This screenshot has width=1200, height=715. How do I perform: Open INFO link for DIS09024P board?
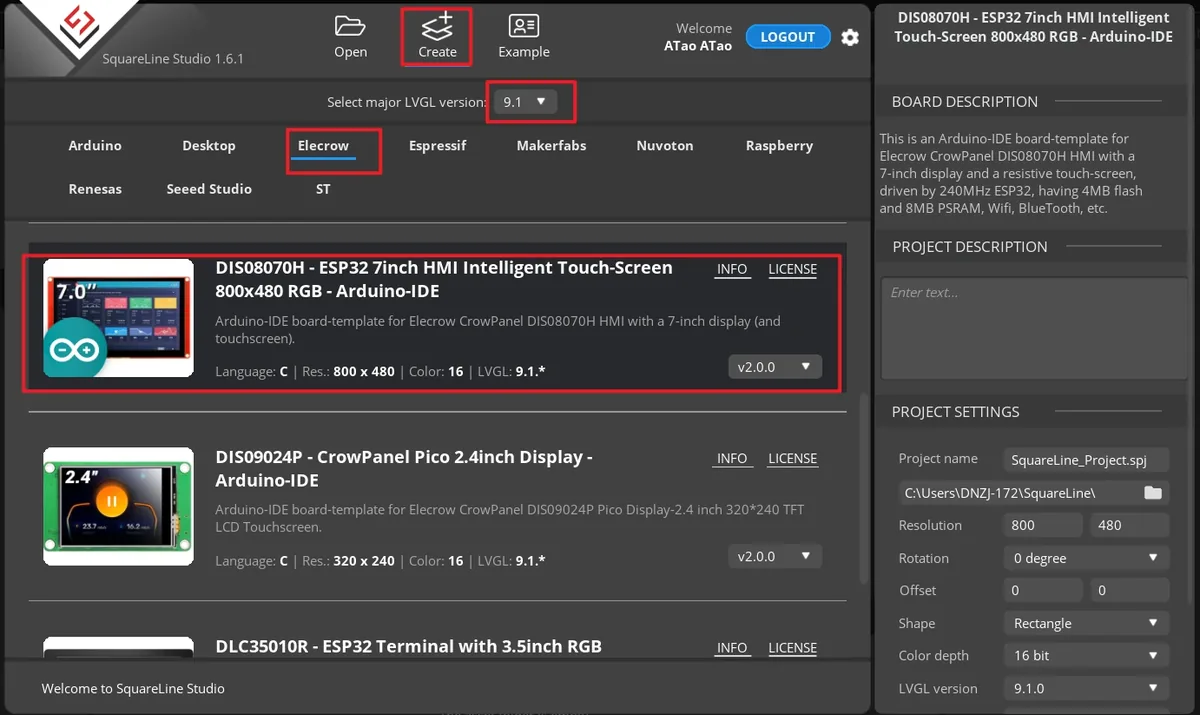[x=732, y=458]
